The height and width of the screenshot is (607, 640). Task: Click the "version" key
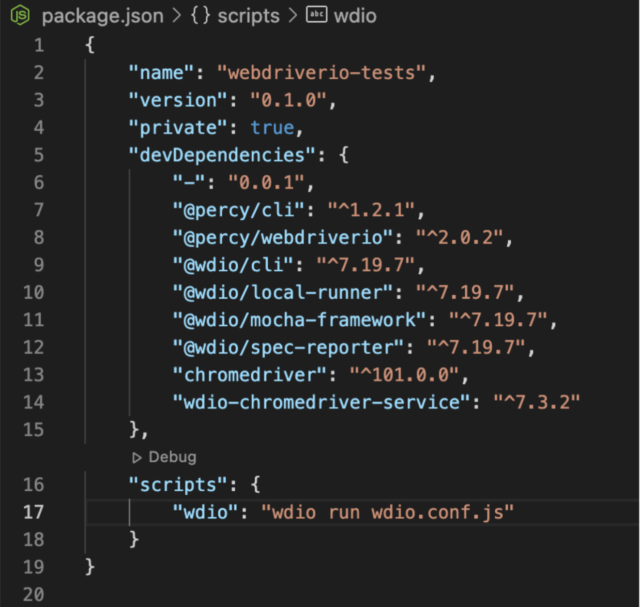click(x=178, y=100)
